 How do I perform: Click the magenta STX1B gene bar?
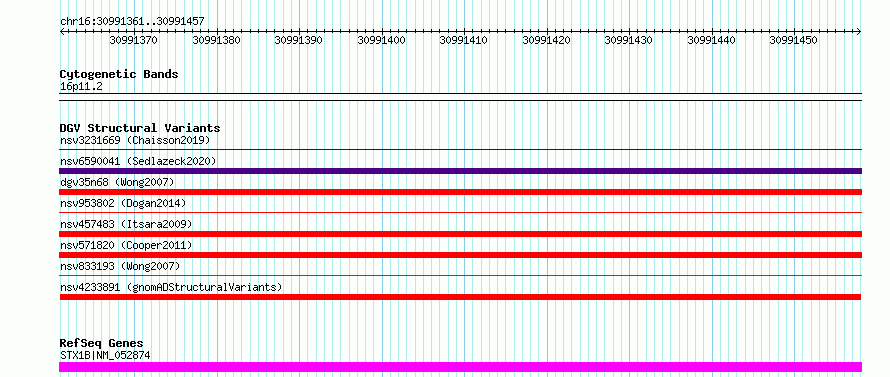click(x=460, y=367)
